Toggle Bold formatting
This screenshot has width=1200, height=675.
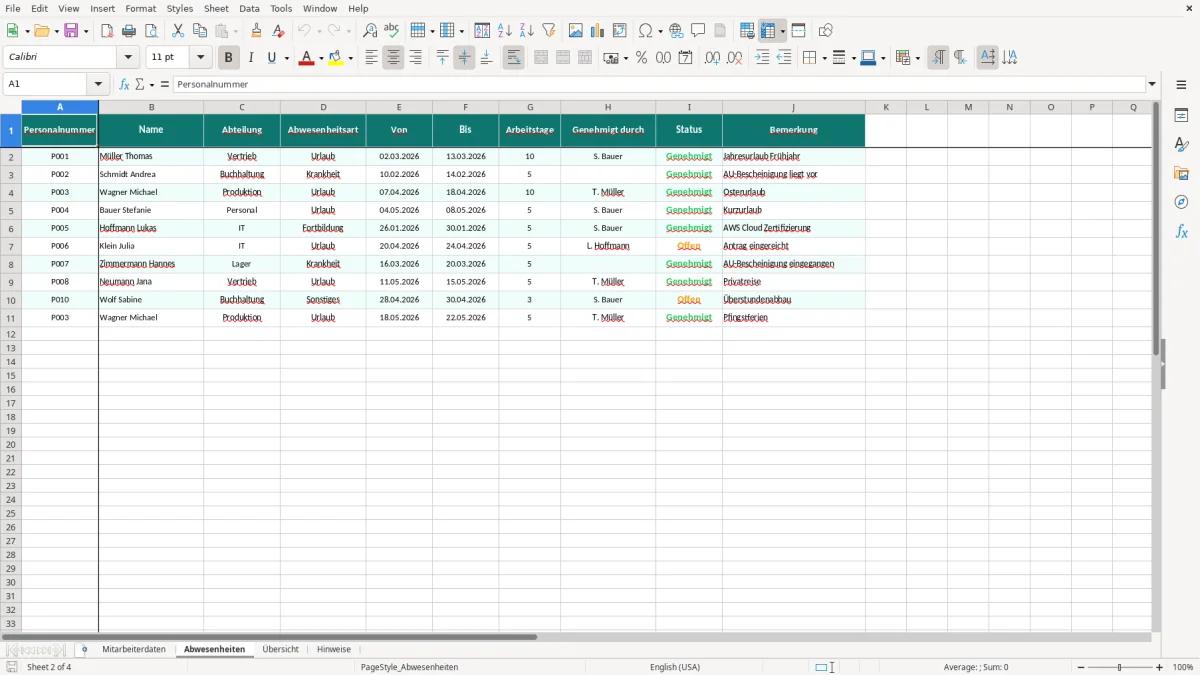(229, 58)
